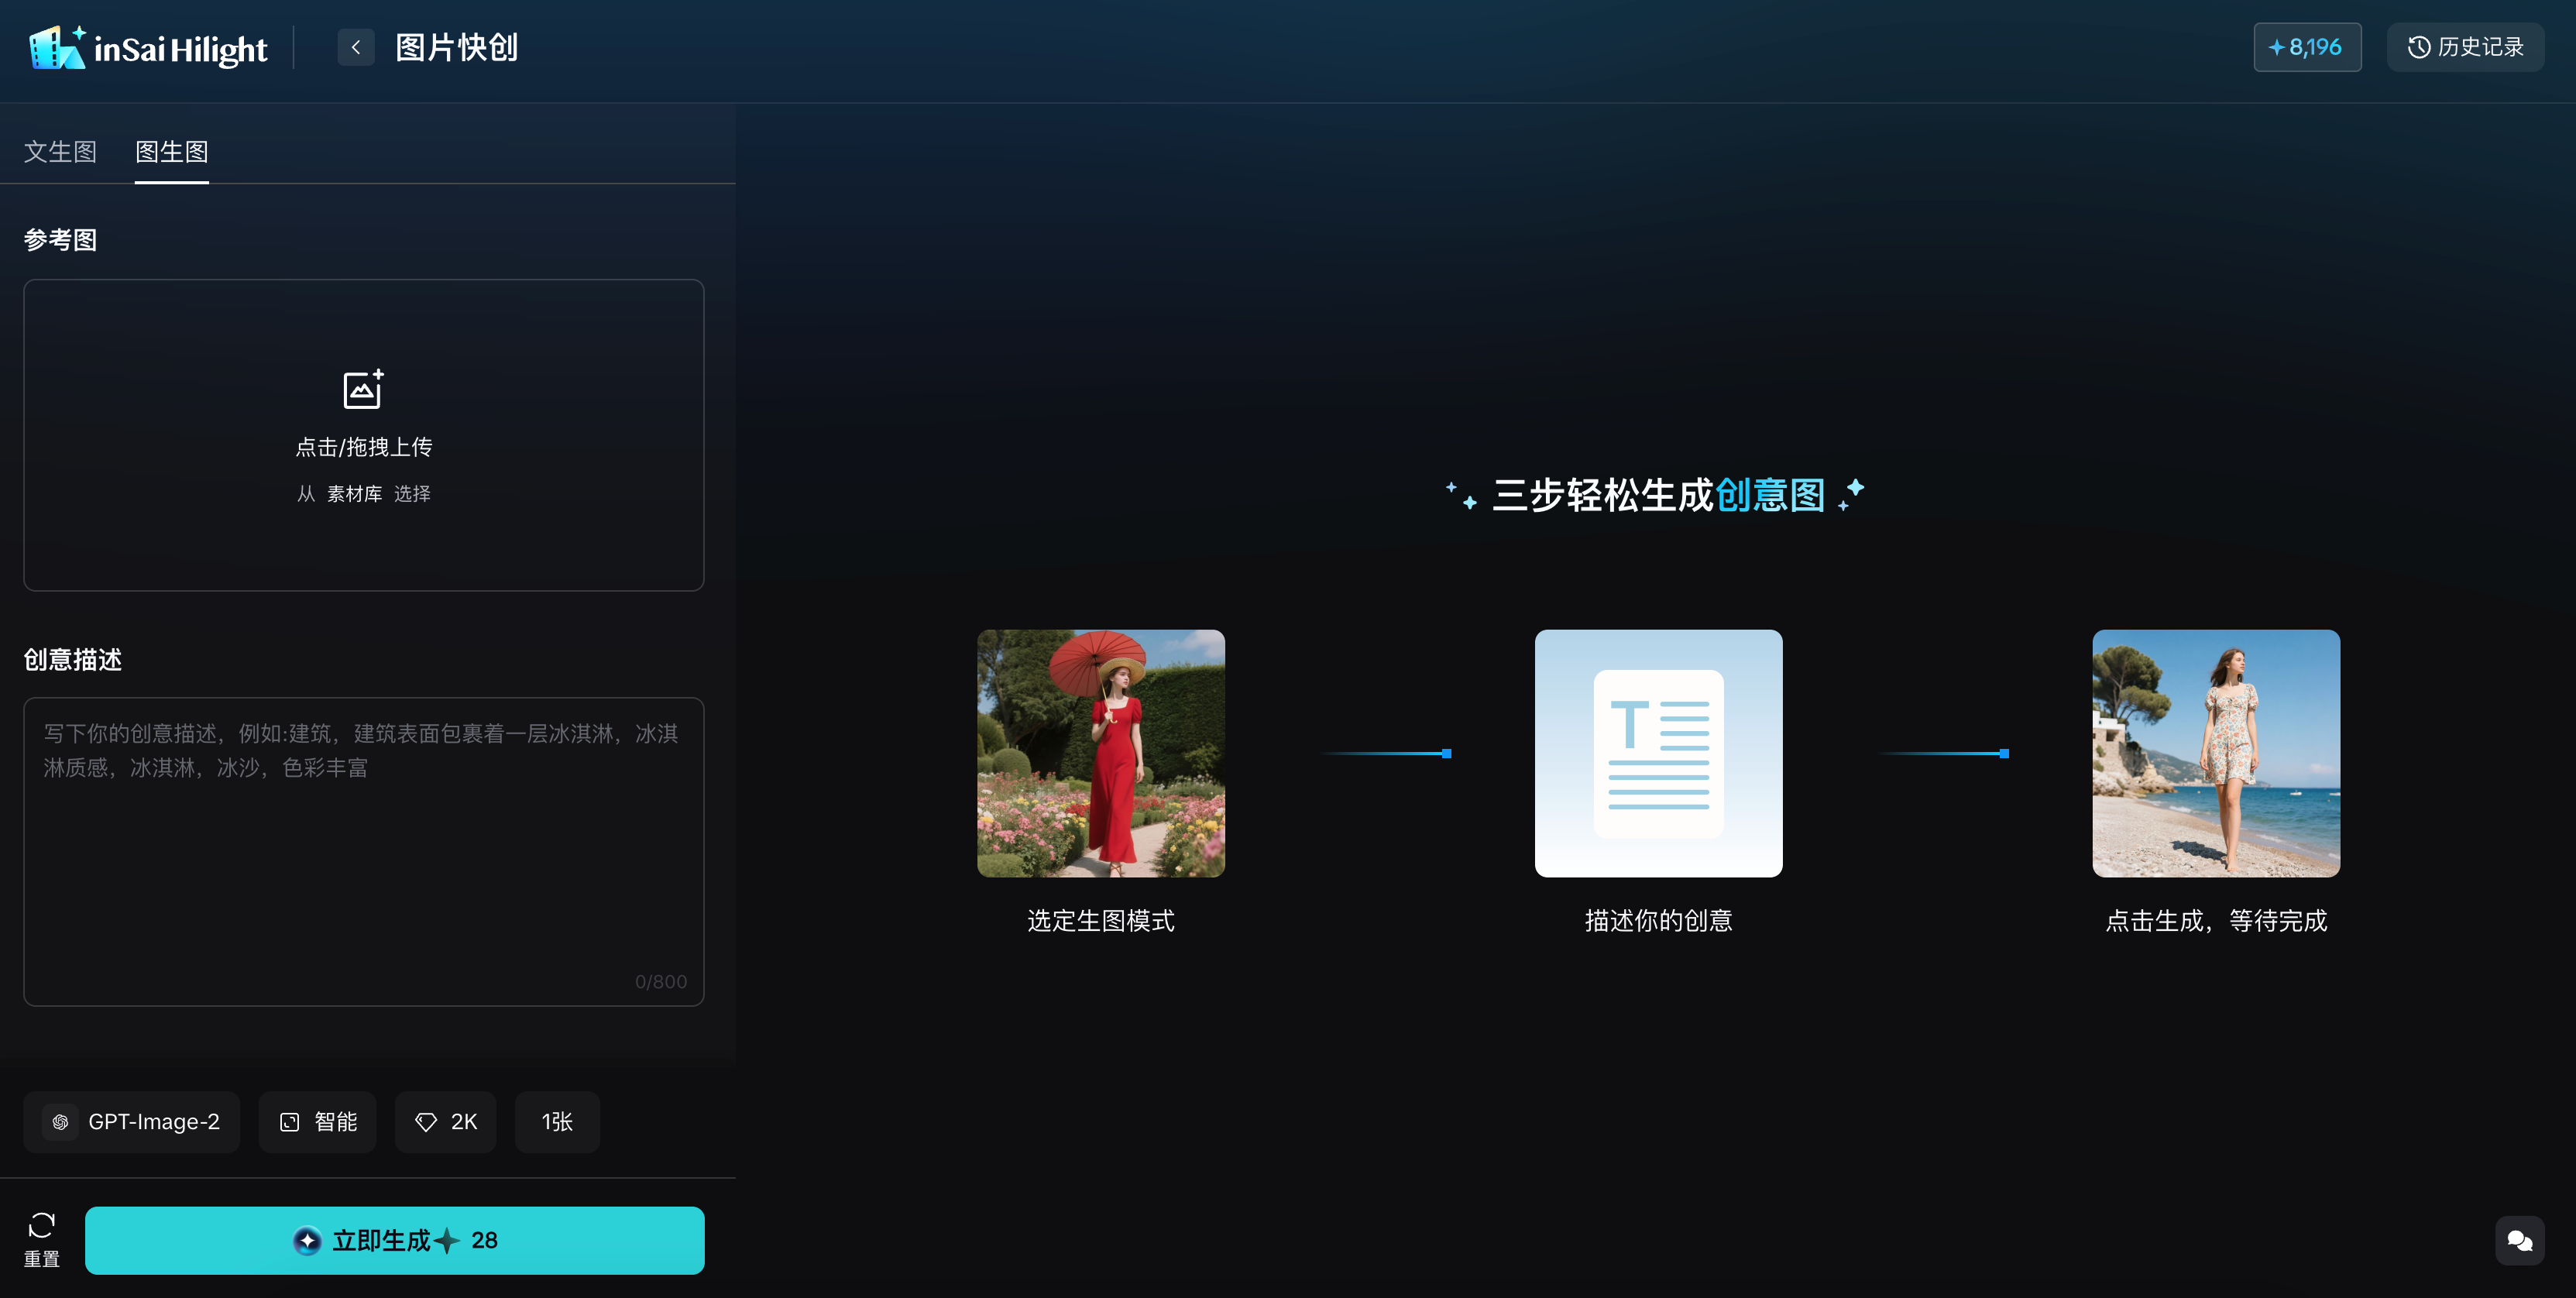The image size is (2576, 1298).
Task: Click the text document illustration thumbnail
Action: coord(1659,753)
